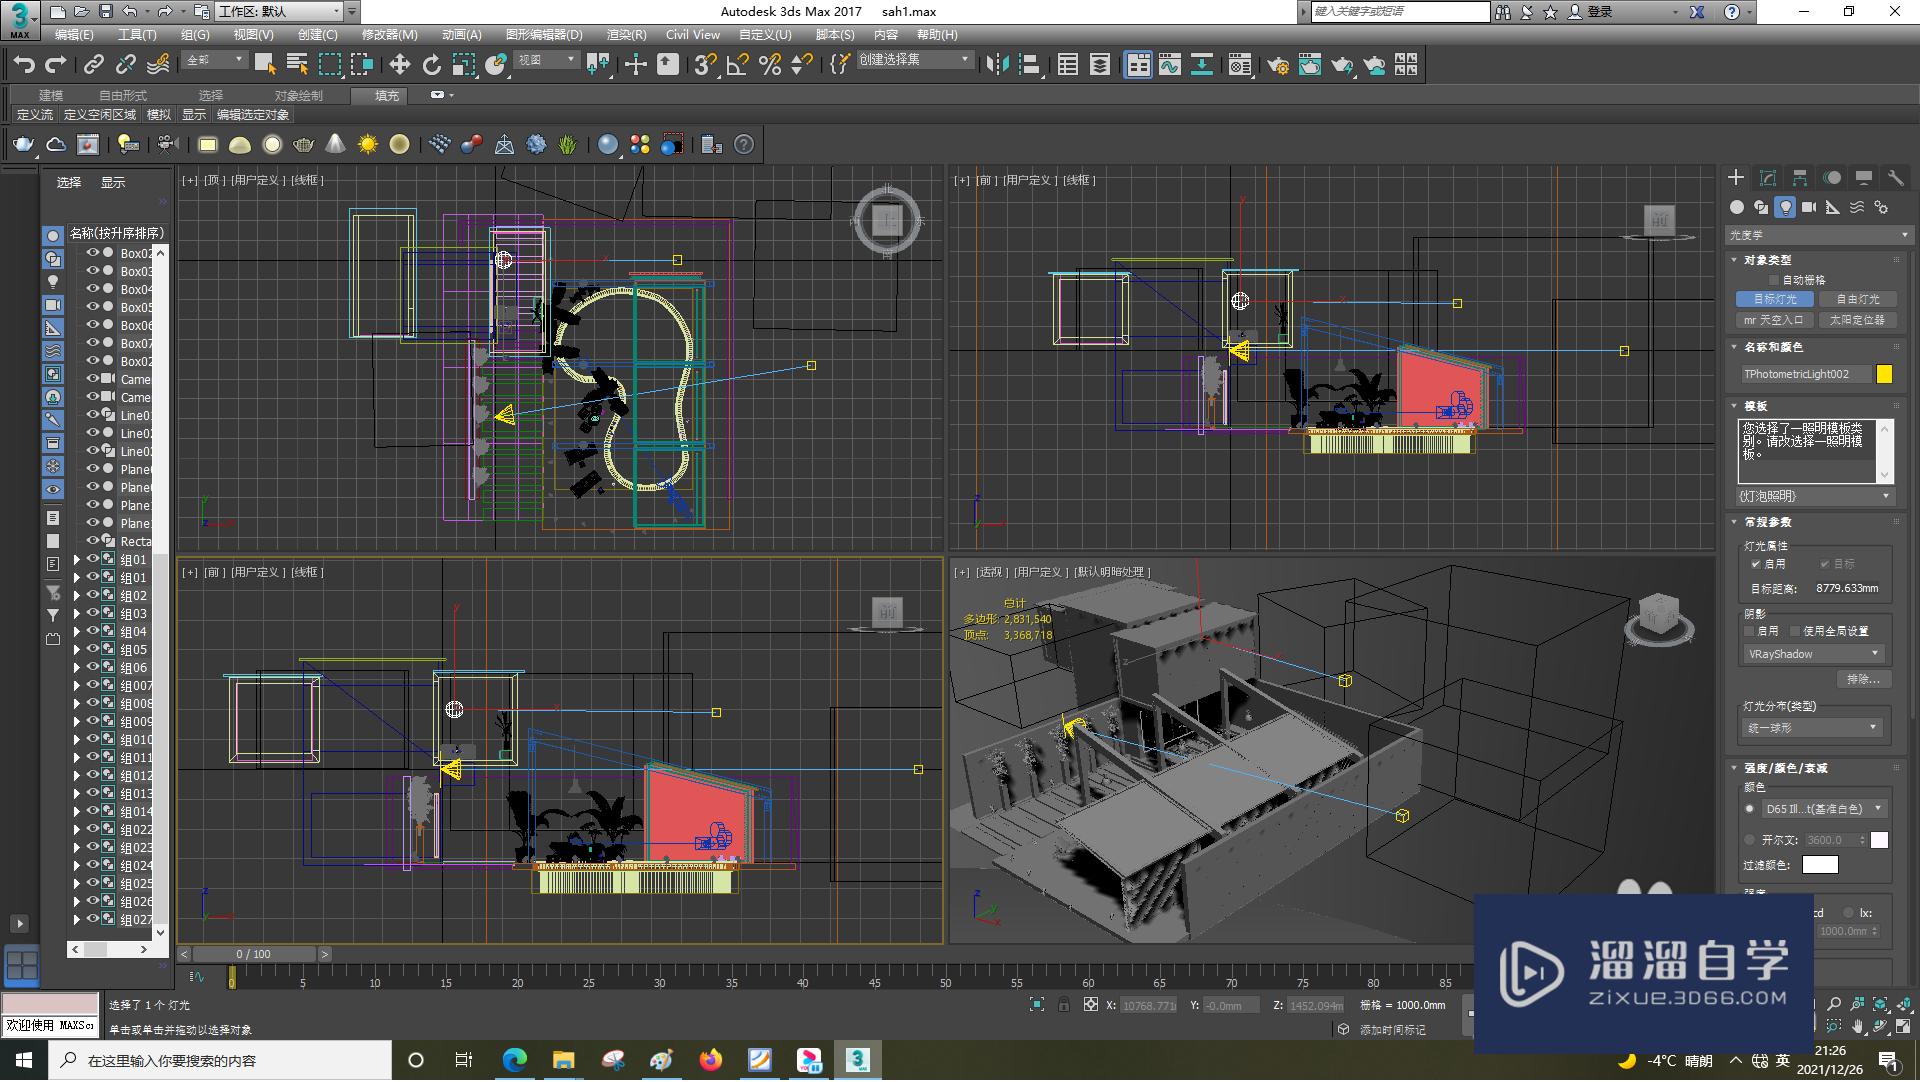Toggle visibility eye for Box03
Viewport: 1920px width, 1082px height.
click(x=93, y=271)
